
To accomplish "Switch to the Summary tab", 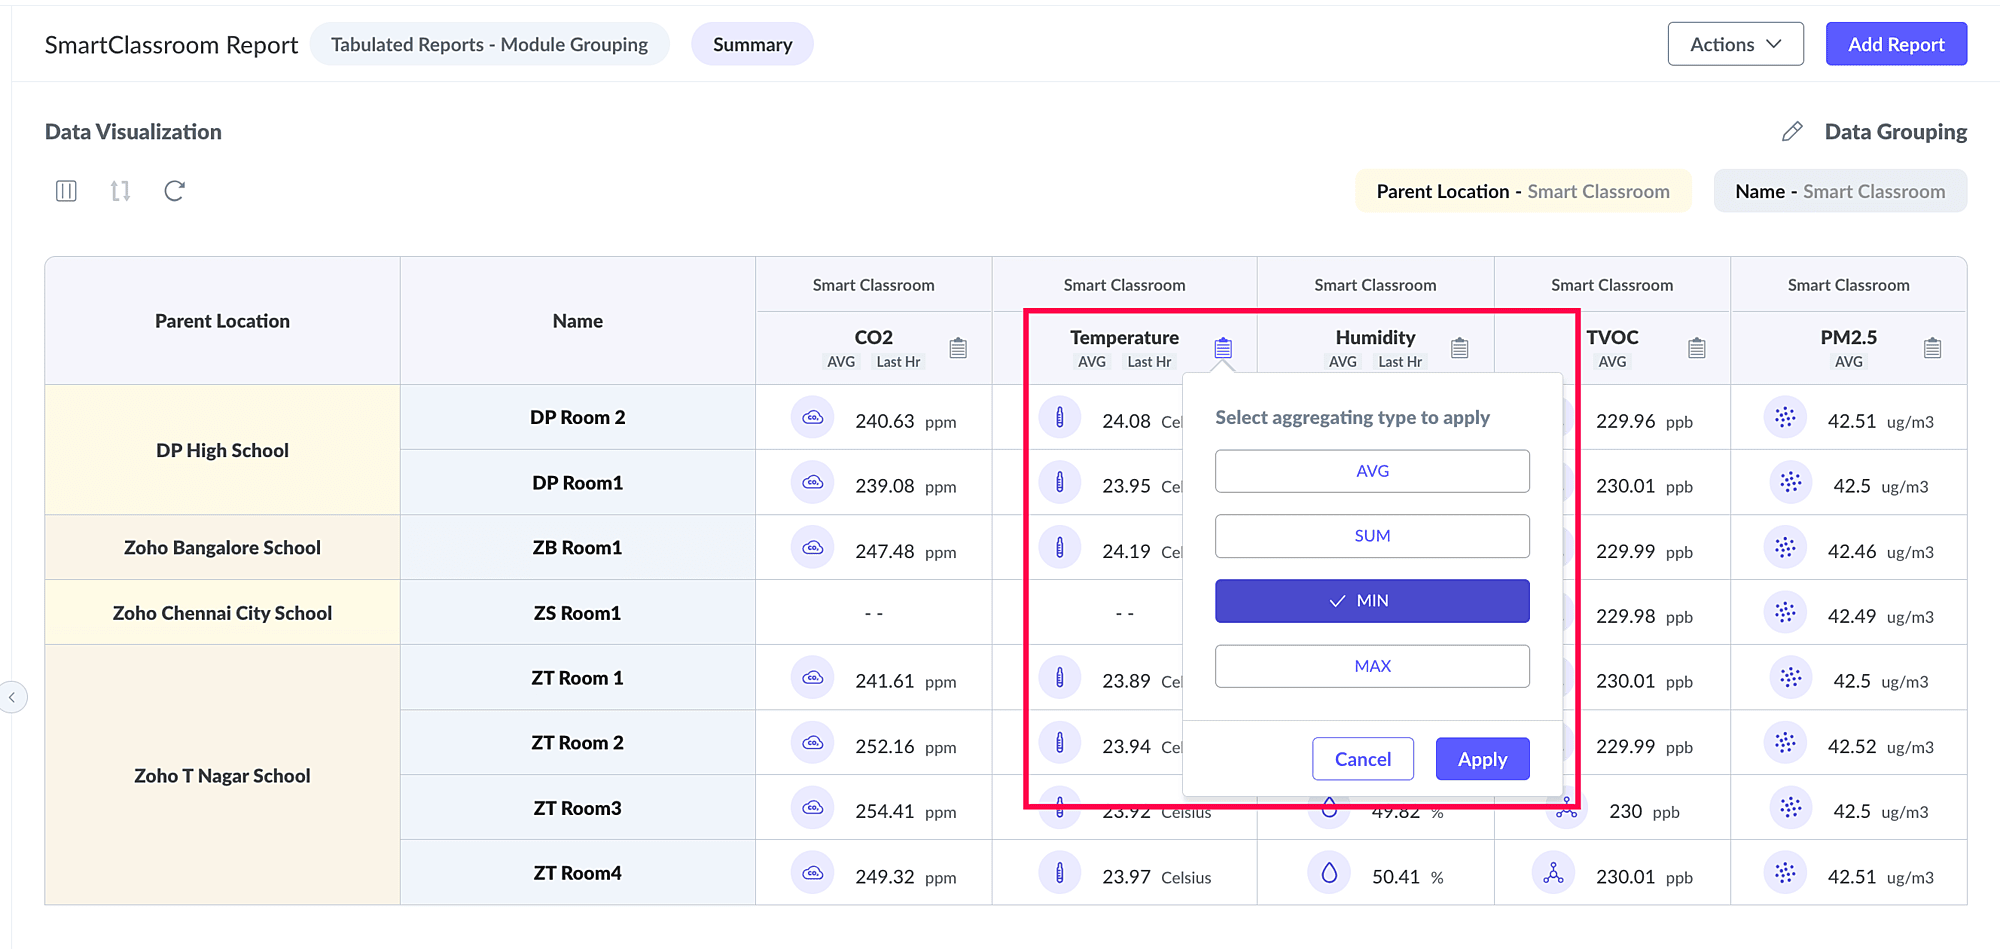I will [752, 44].
